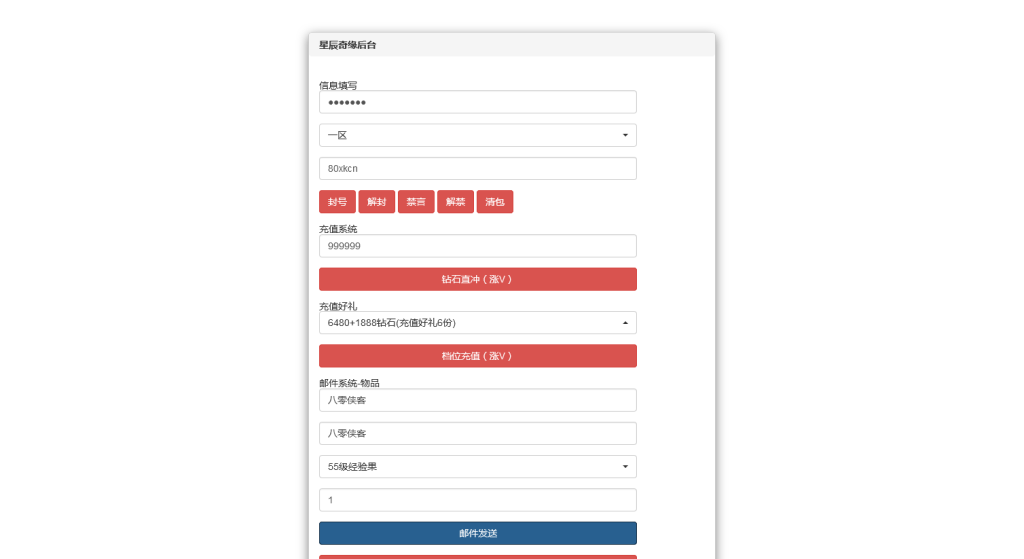Click the 钻石直冲（涨V）button
The image size is (1024, 559).
coord(477,280)
